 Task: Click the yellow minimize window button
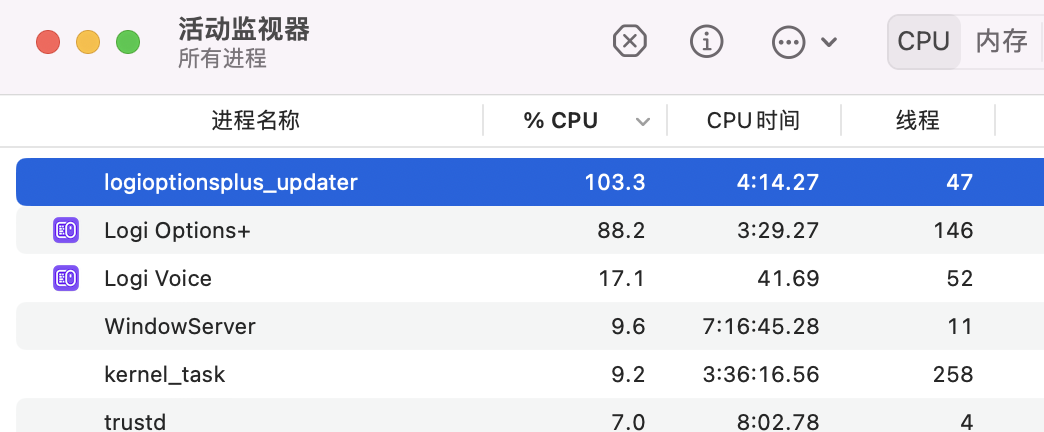click(x=88, y=42)
